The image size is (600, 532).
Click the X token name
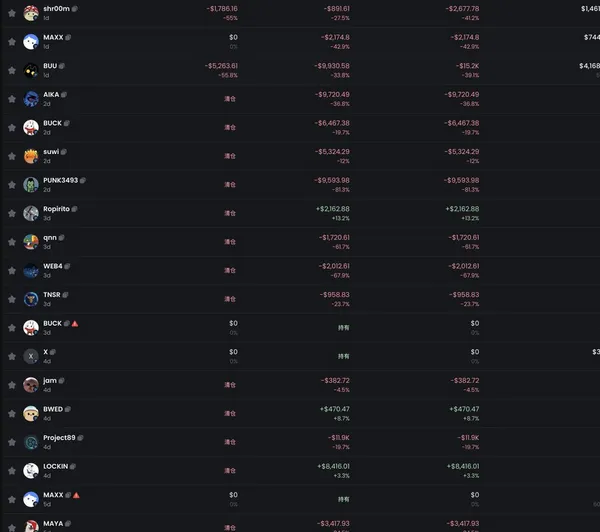(x=46, y=352)
